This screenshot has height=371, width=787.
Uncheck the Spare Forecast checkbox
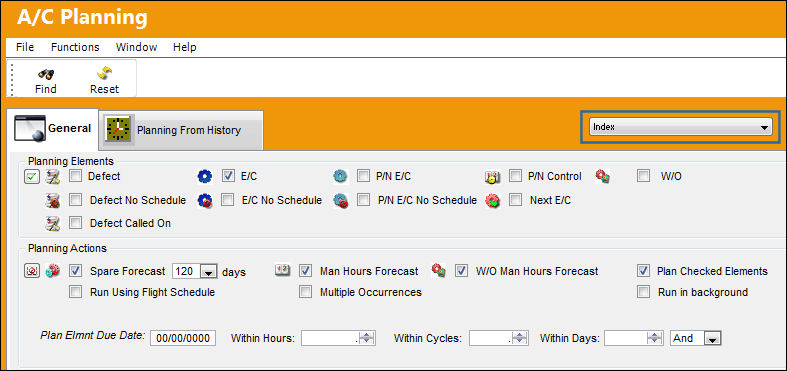pyautogui.click(x=75, y=271)
